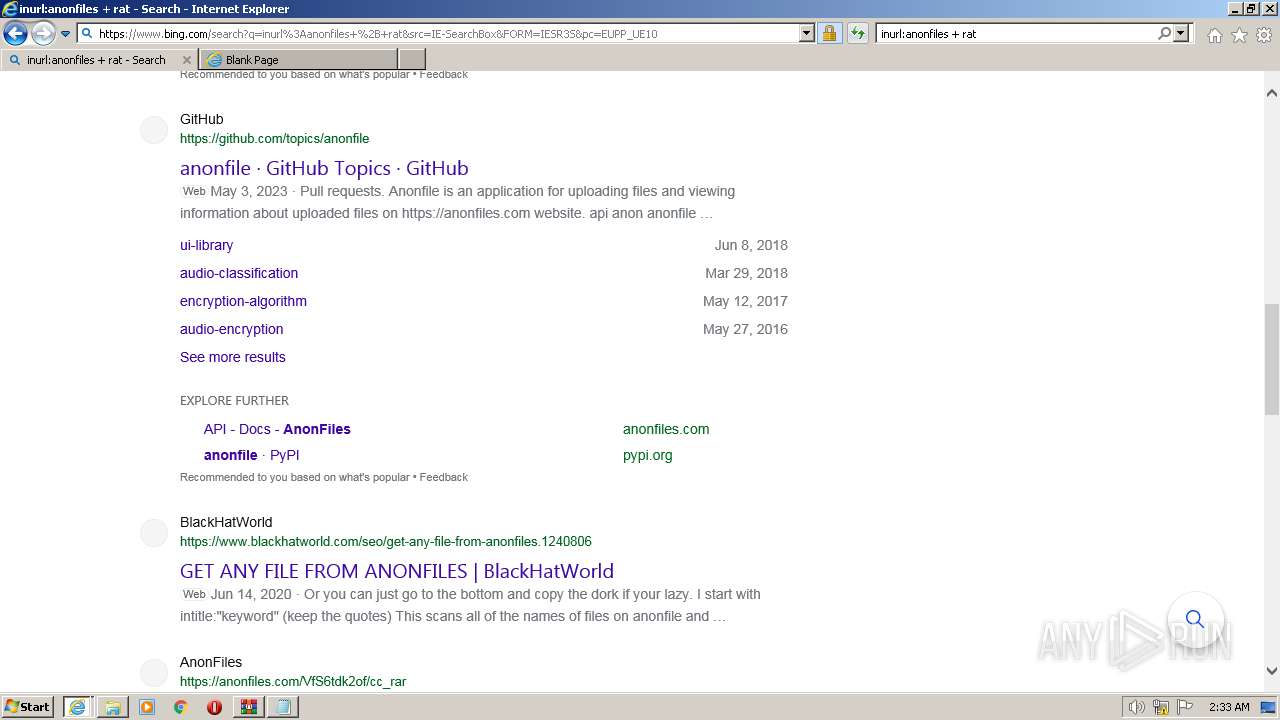Viewport: 1280px width, 720px height.
Task: Click the 2:33 AM clock
Action: [x=1229, y=707]
